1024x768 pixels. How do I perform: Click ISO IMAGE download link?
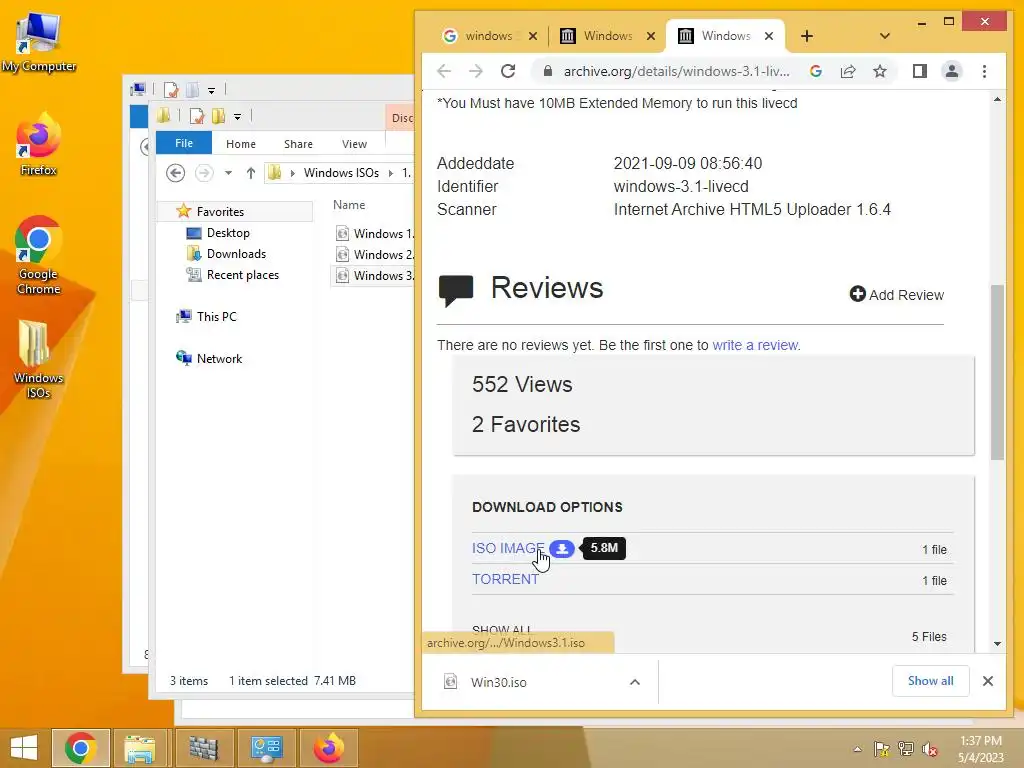508,548
